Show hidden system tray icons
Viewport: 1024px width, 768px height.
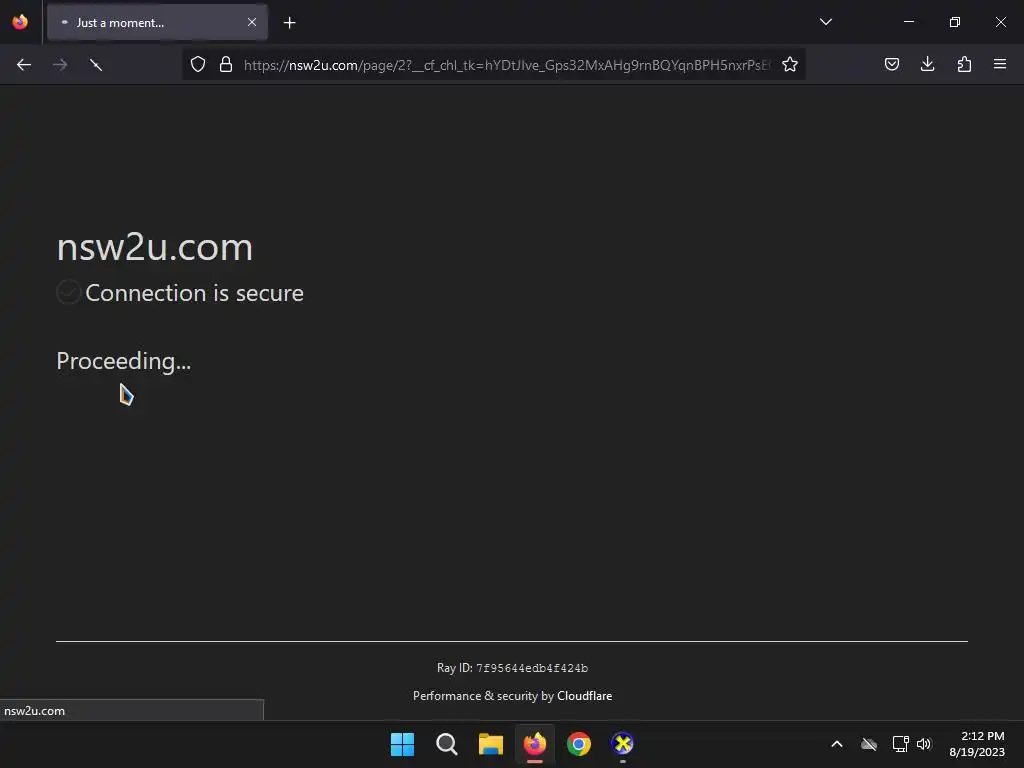(837, 744)
